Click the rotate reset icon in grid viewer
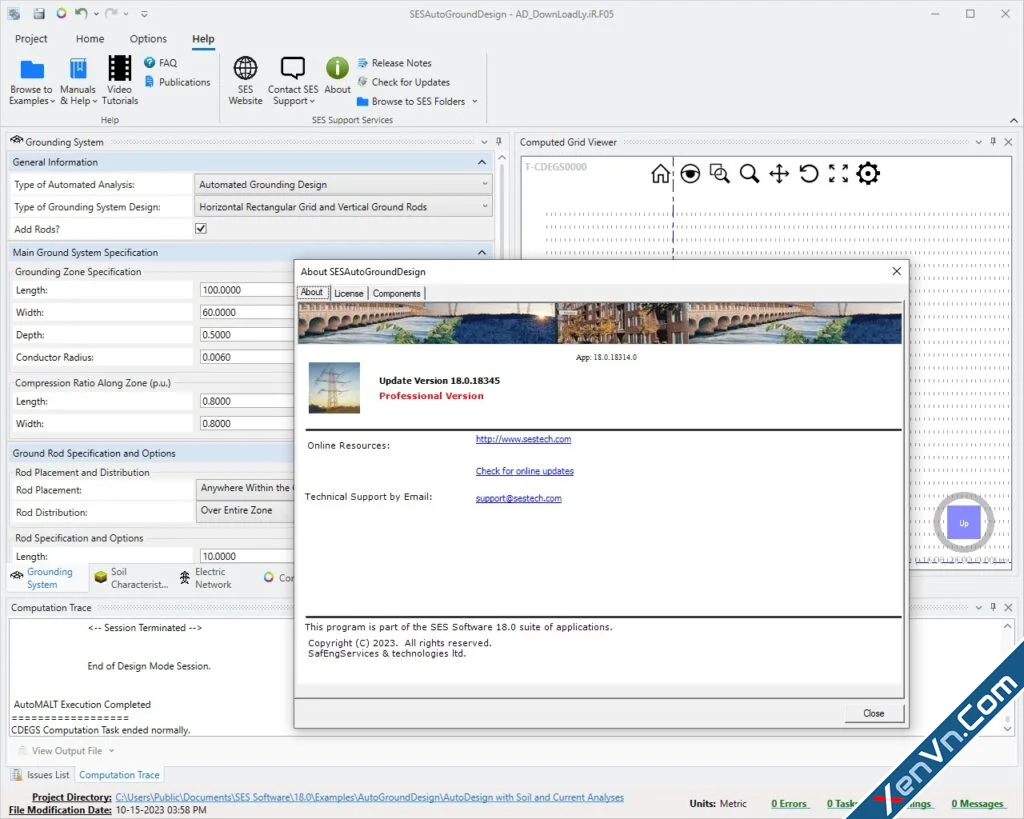1024x819 pixels. pyautogui.click(x=808, y=174)
